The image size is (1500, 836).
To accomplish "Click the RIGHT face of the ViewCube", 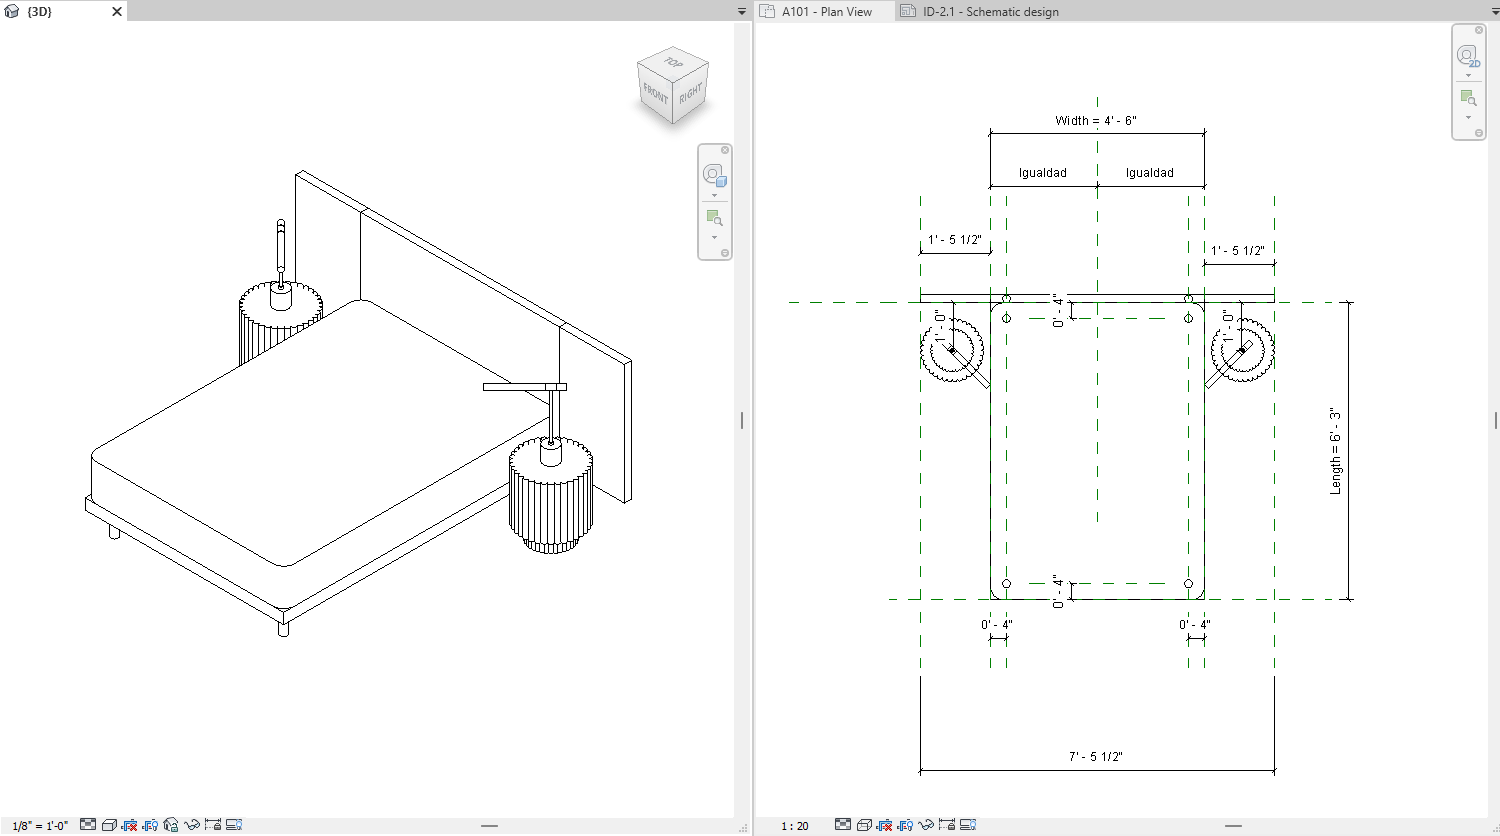I will pos(691,94).
